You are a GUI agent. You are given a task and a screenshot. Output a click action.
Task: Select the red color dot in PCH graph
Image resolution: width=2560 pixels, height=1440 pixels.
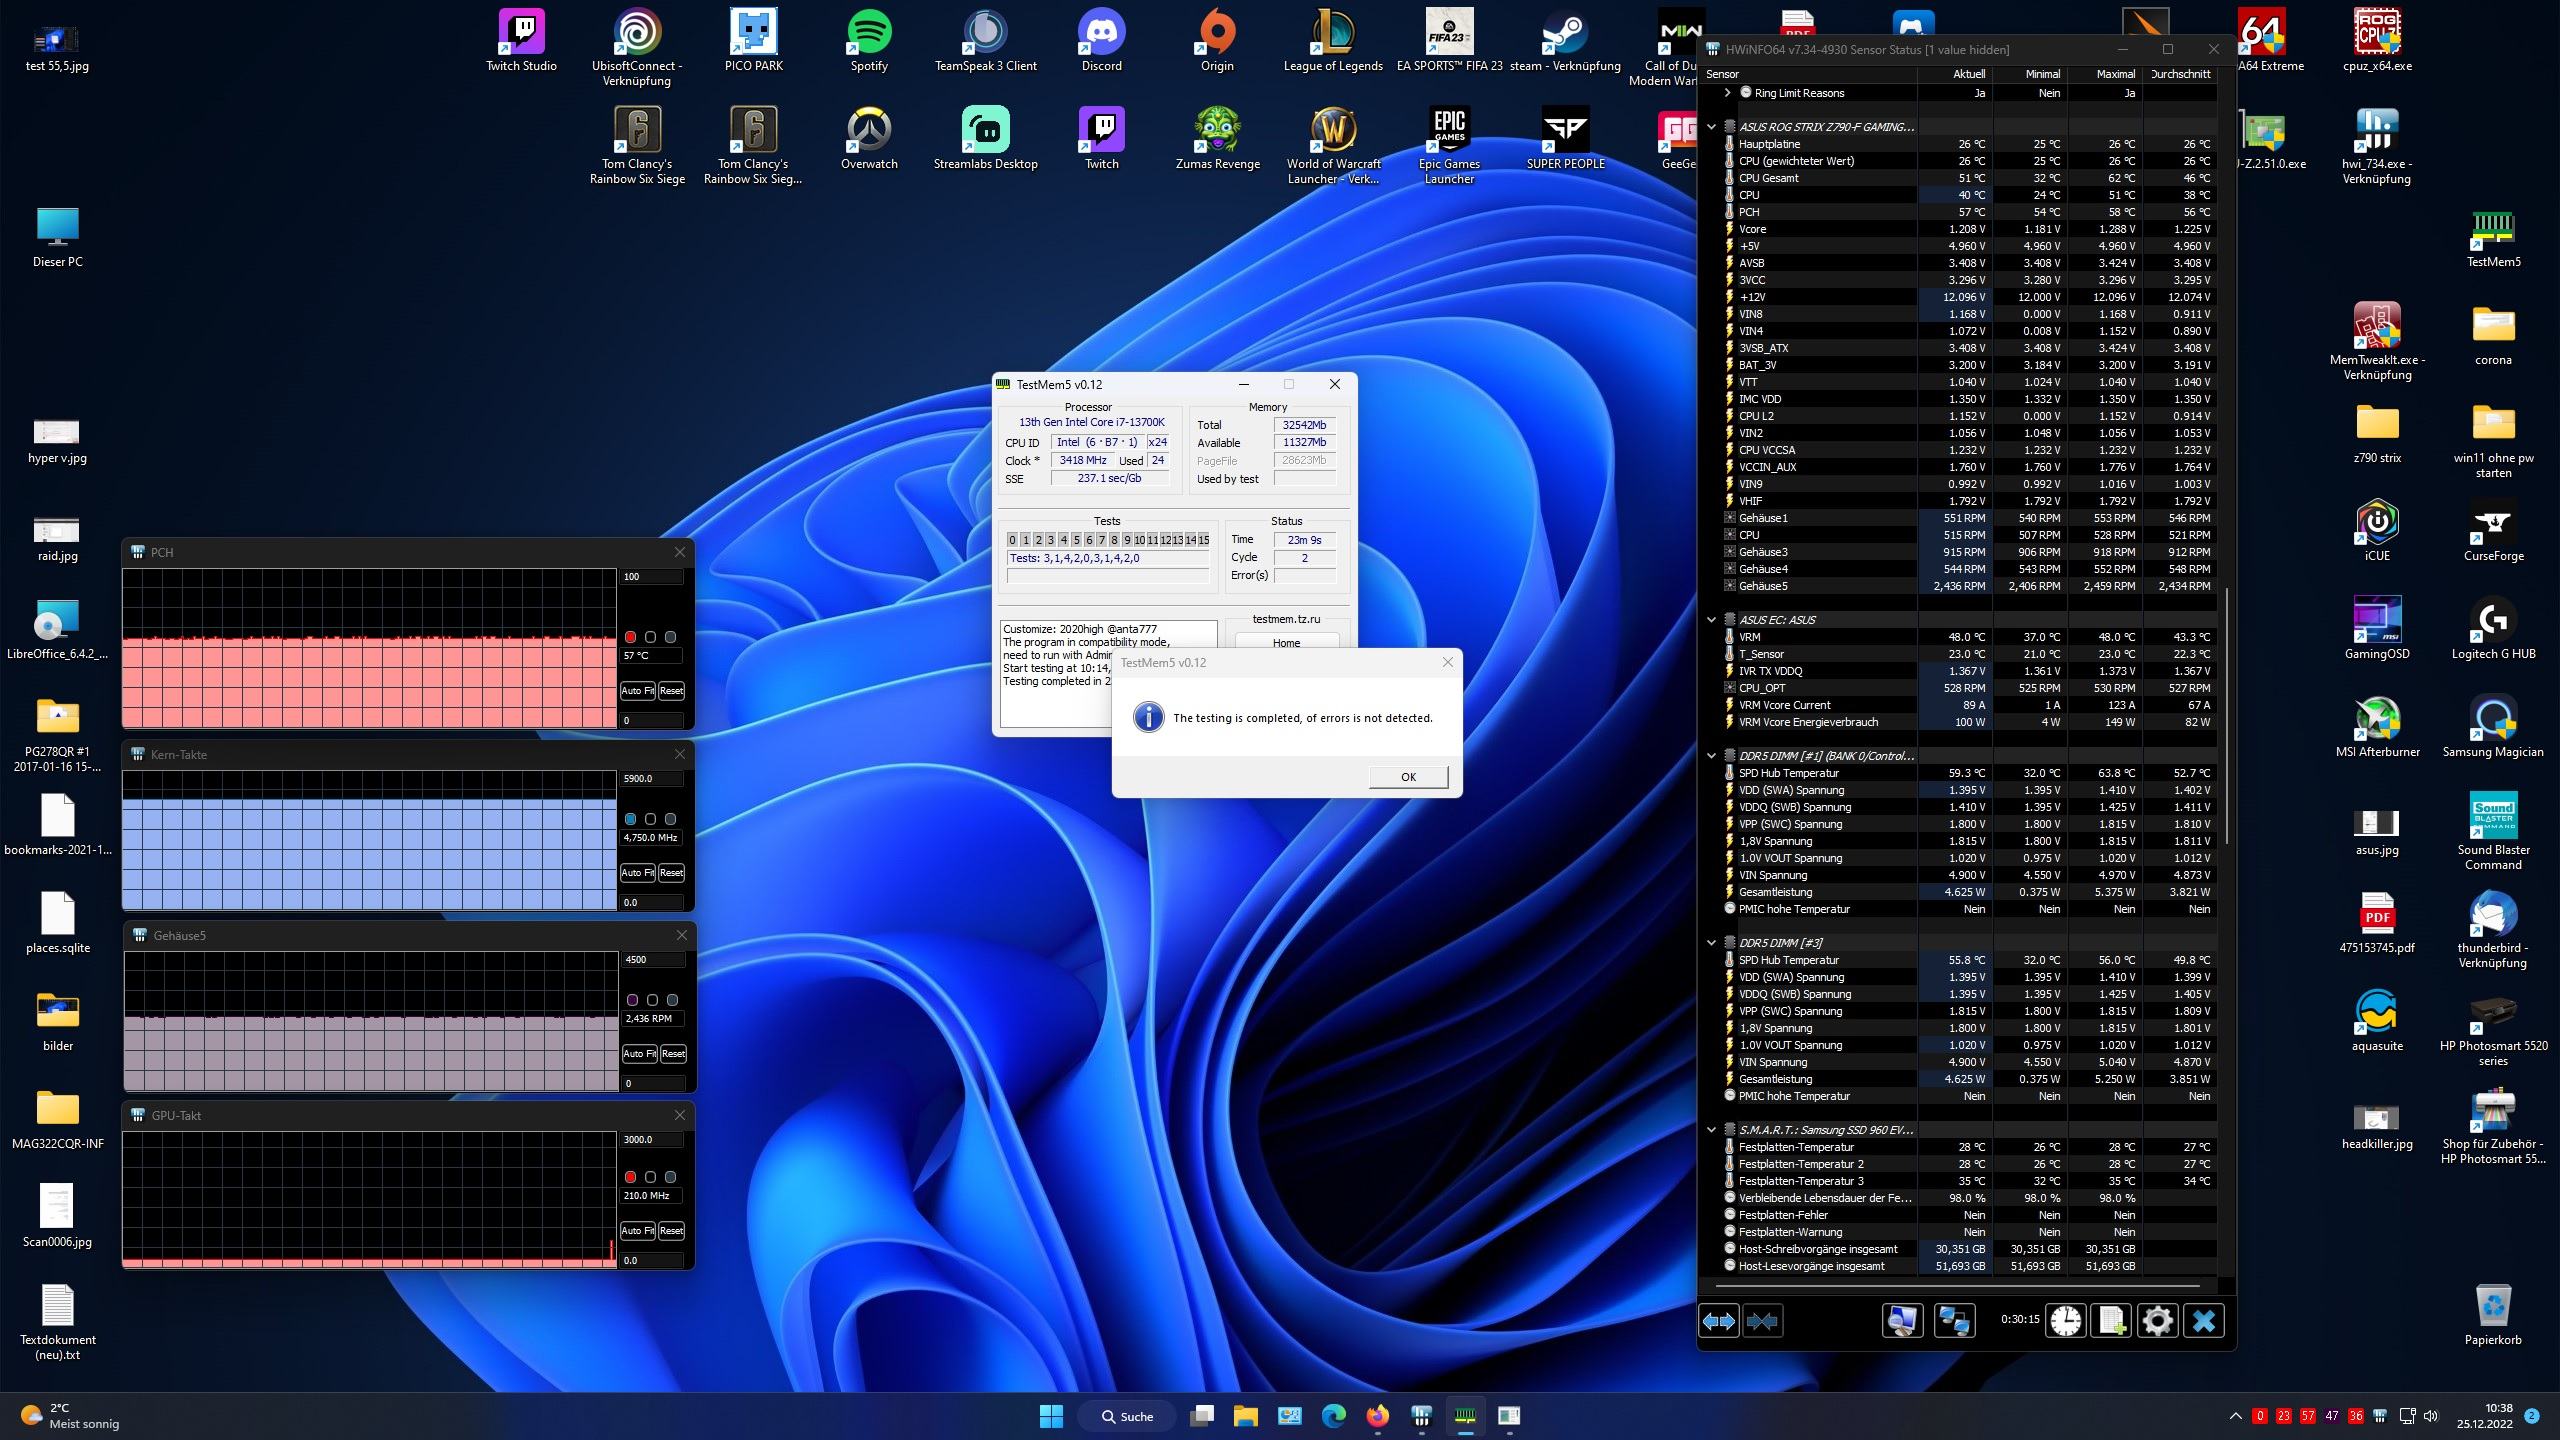point(630,637)
